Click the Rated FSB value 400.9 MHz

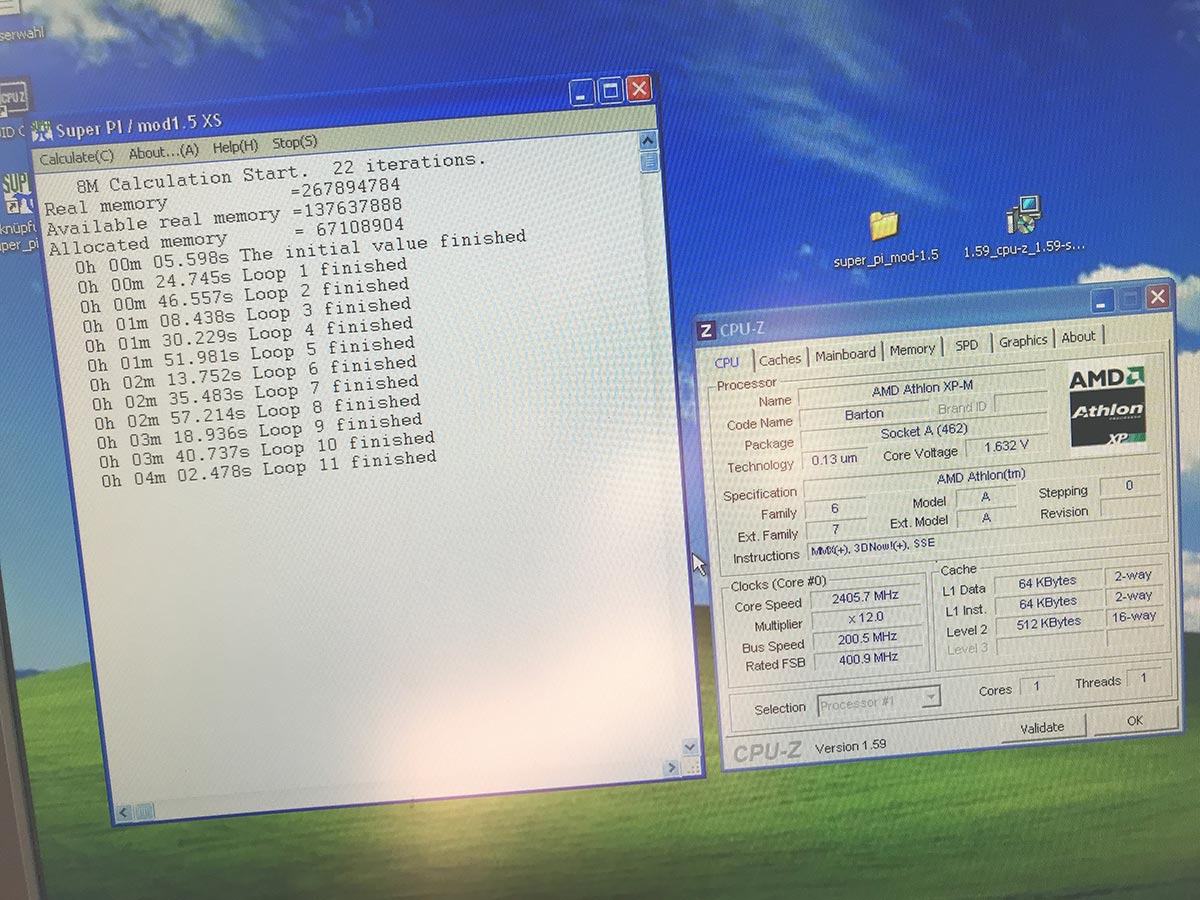[869, 659]
